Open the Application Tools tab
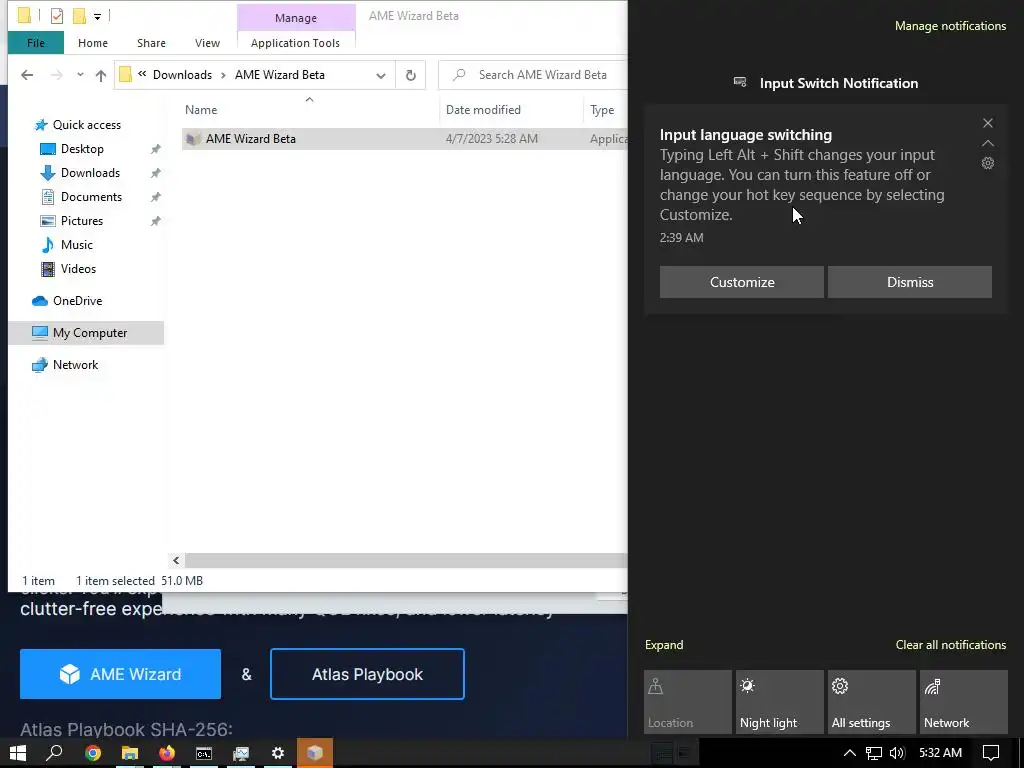Viewport: 1024px width, 768px height. pyautogui.click(x=295, y=43)
